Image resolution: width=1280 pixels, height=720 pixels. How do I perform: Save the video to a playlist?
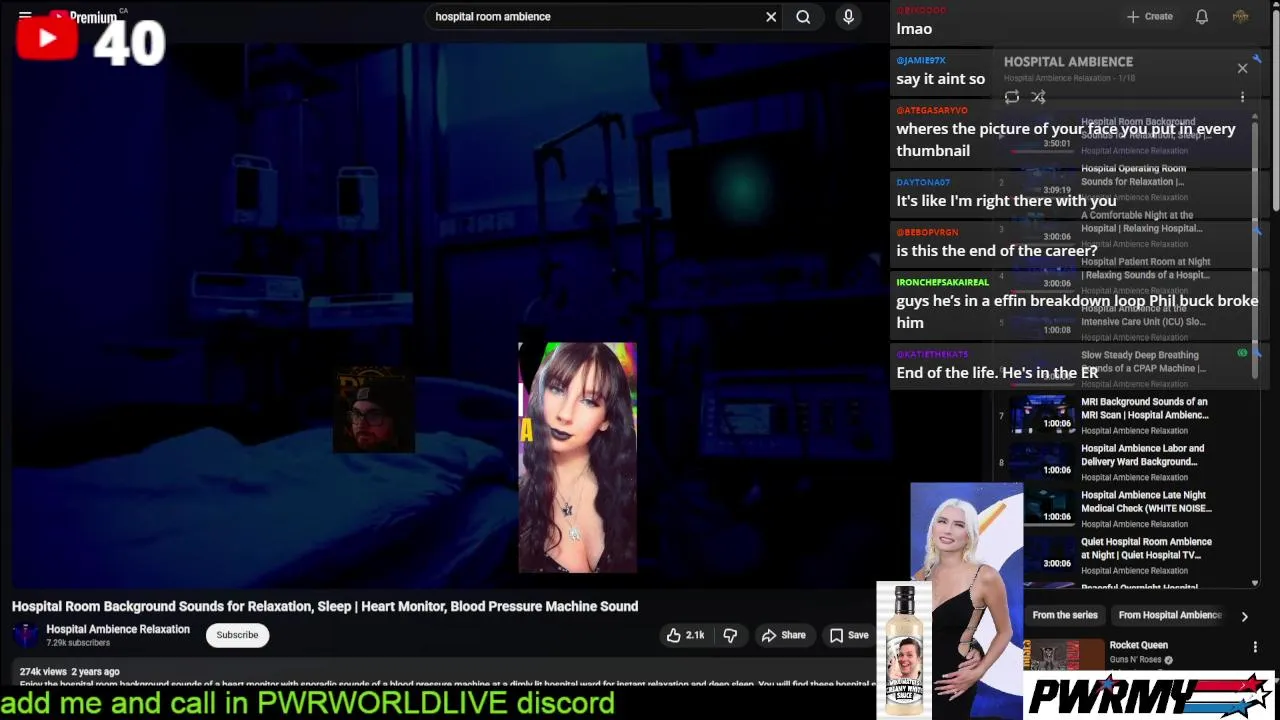pos(849,635)
